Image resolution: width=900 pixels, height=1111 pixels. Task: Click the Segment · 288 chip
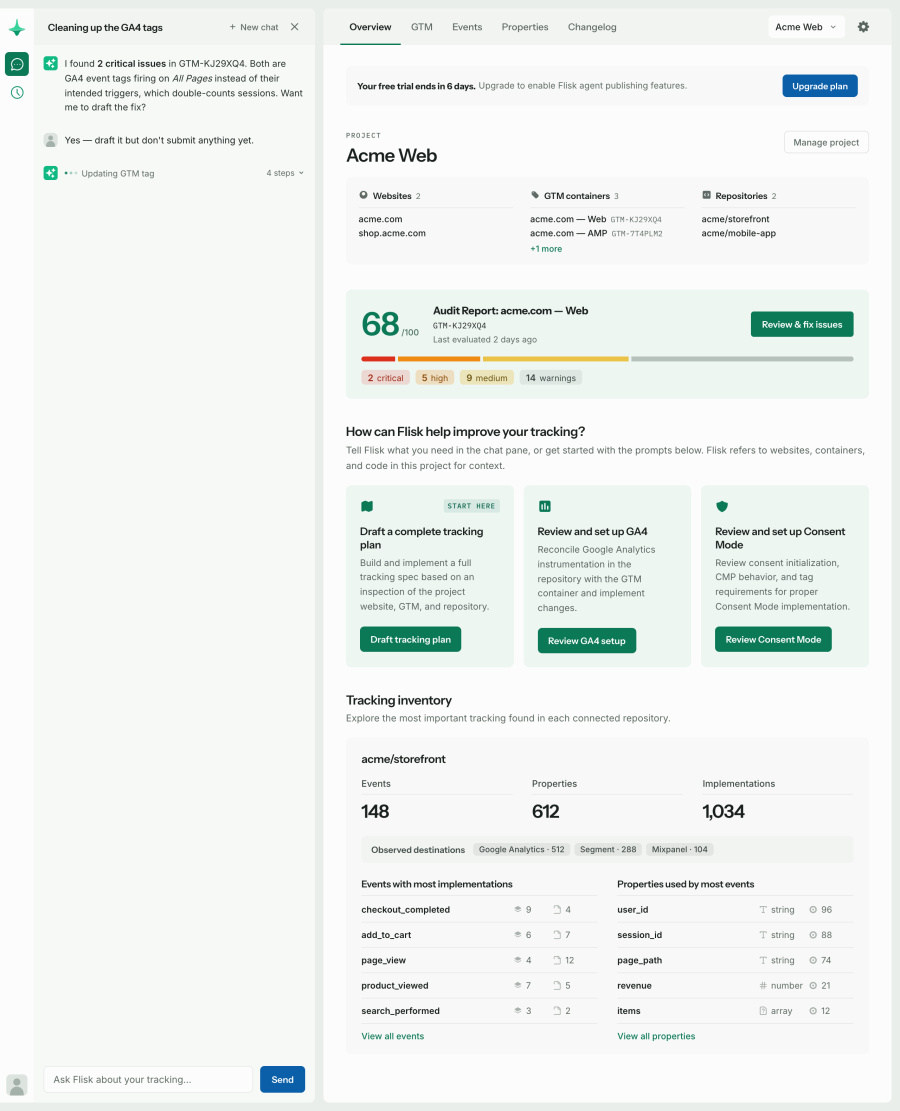[x=608, y=849]
